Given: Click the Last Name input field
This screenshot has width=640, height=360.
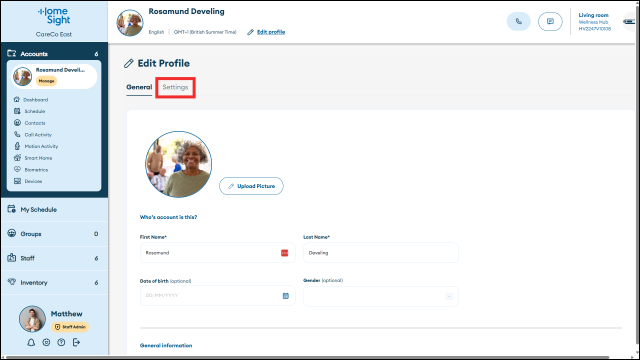Looking at the screenshot, I should (381, 253).
